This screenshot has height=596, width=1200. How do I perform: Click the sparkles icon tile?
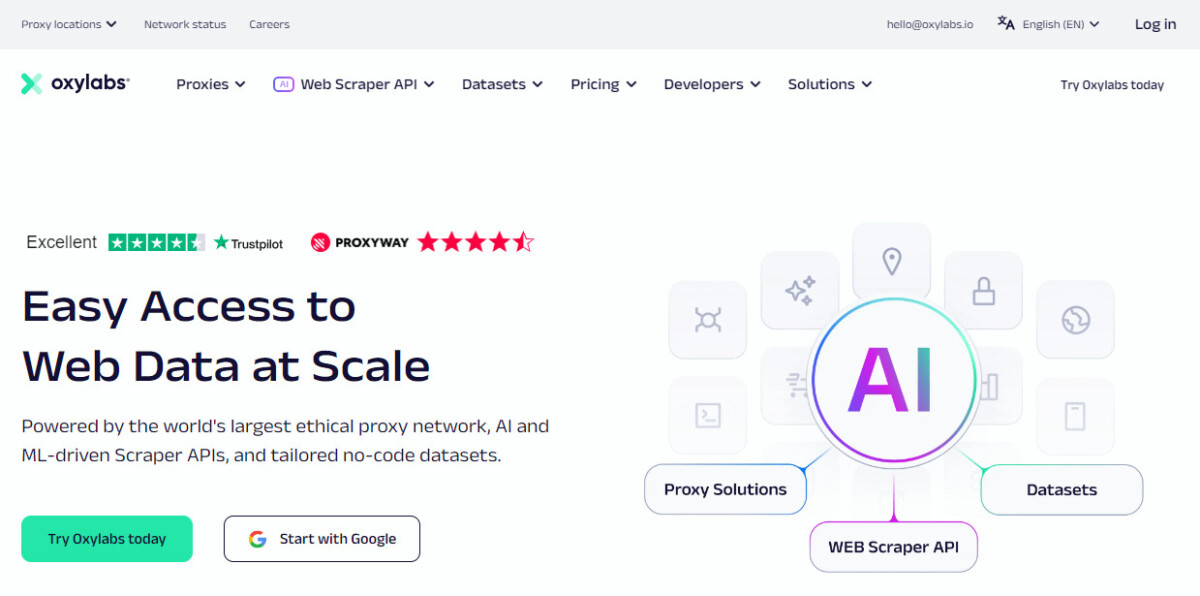click(800, 291)
